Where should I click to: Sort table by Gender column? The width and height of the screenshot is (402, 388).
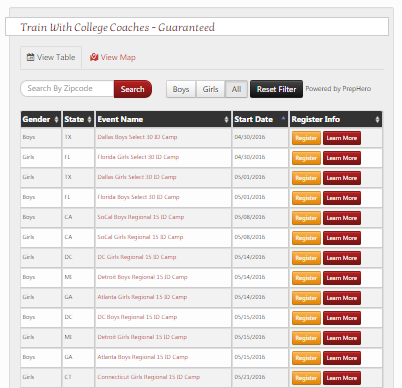41,119
